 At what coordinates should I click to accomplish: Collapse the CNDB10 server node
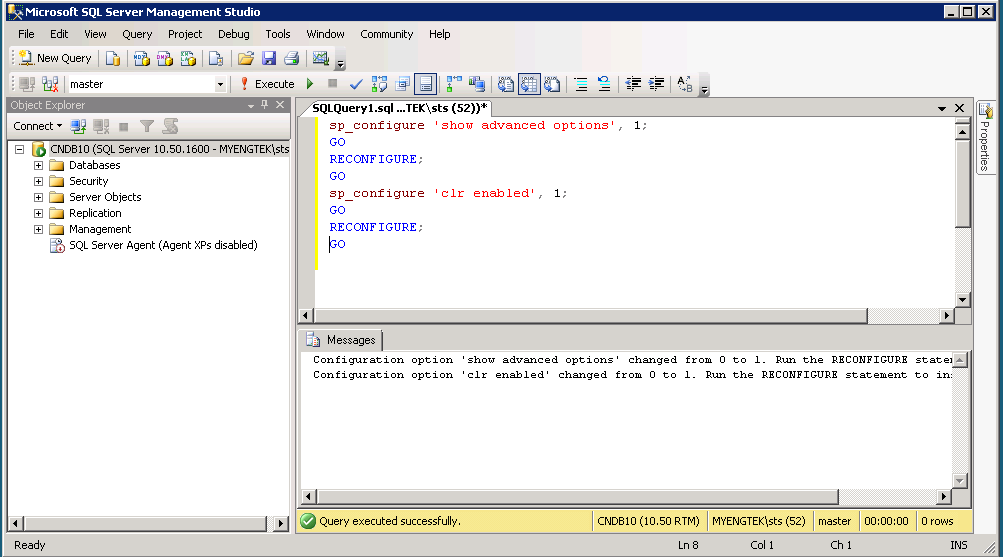click(x=20, y=149)
